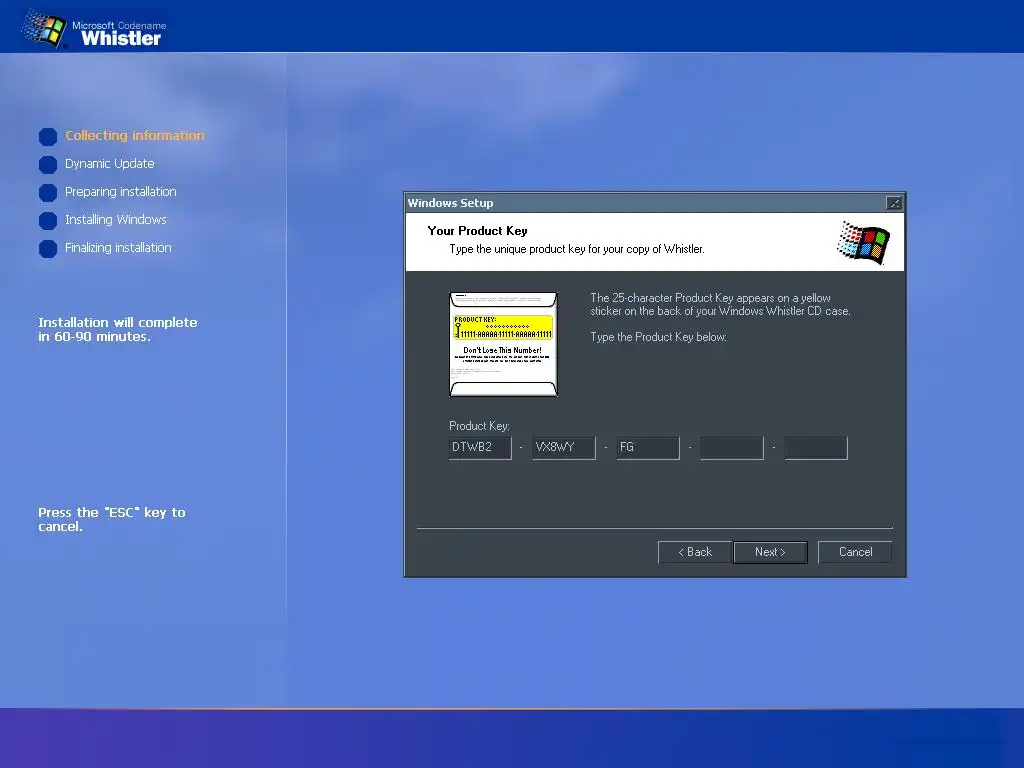1024x768 pixels.
Task: Click the Finalizing installation step bullet
Action: 48,249
